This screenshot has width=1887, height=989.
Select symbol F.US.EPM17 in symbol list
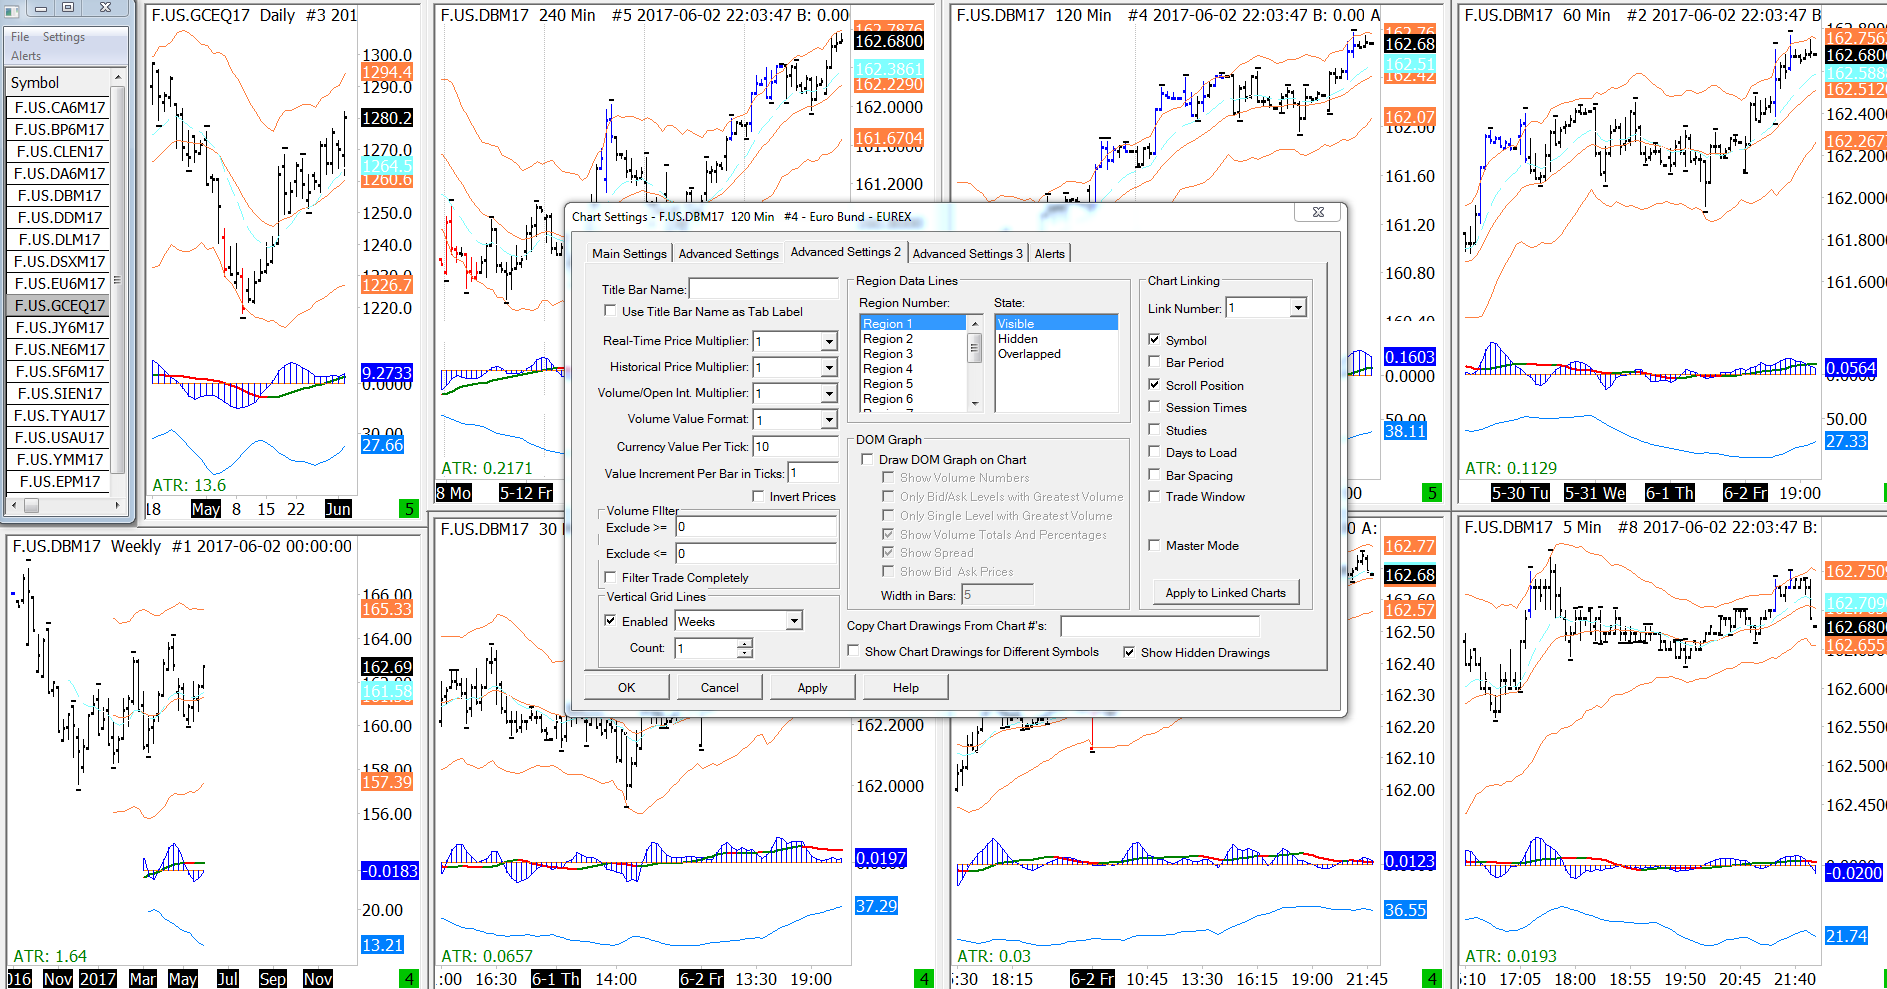pos(60,481)
